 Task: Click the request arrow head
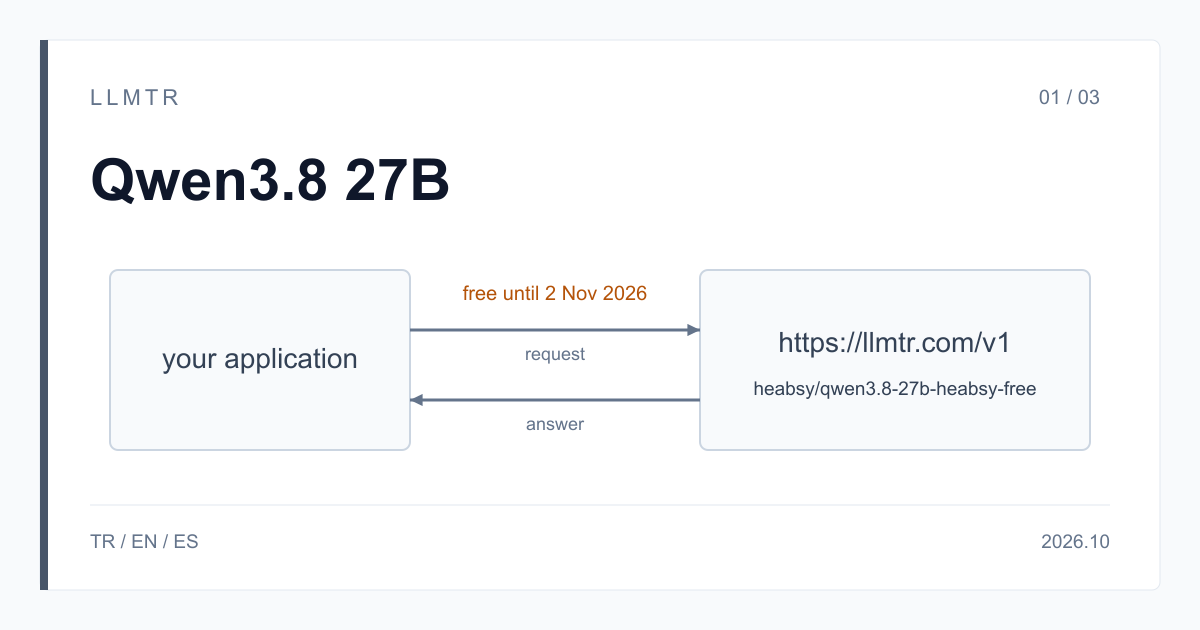693,330
